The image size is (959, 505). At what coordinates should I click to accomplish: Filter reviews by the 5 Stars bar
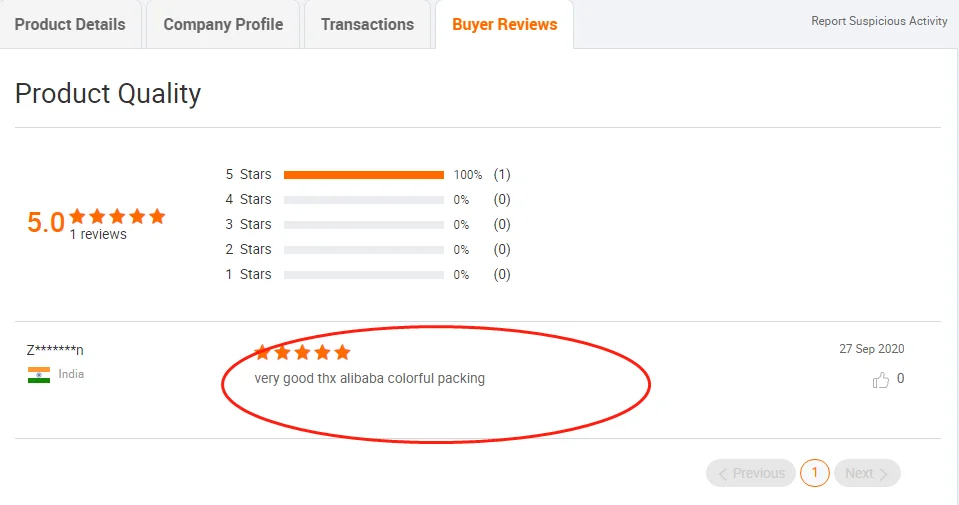pyautogui.click(x=363, y=175)
